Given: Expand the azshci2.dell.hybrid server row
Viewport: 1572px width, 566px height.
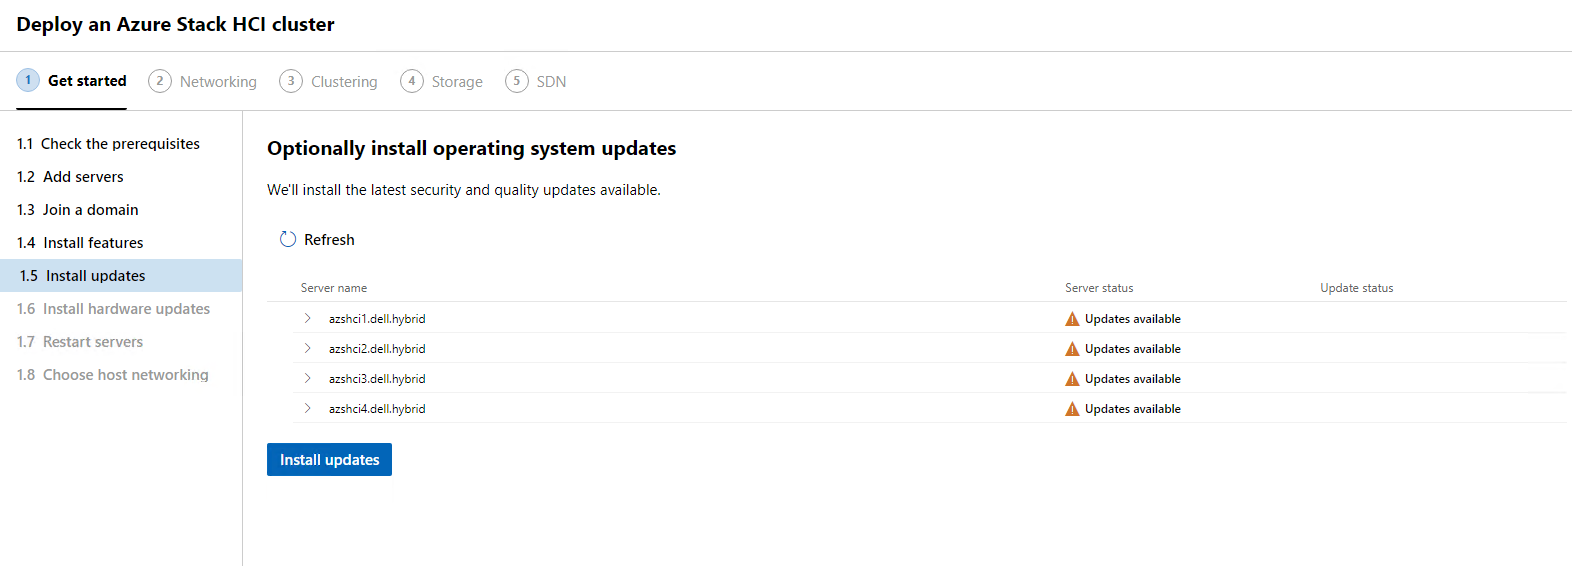Looking at the screenshot, I should (x=307, y=349).
